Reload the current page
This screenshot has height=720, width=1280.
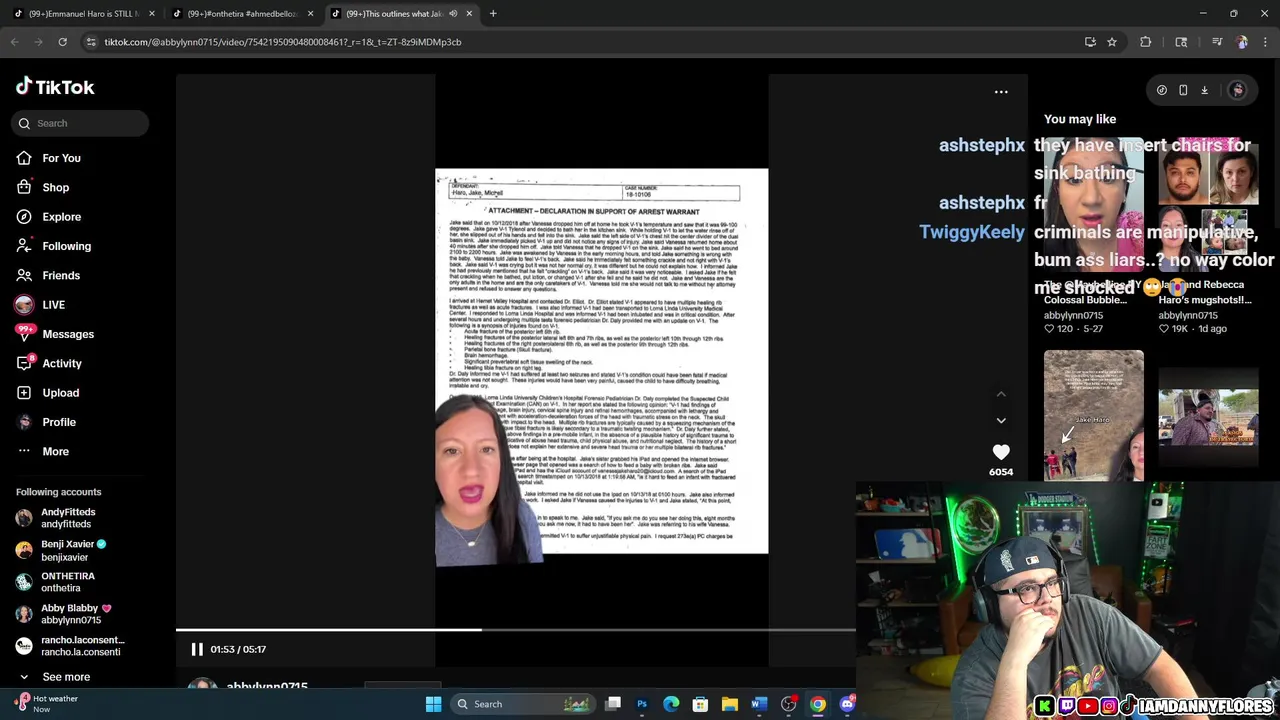click(62, 42)
